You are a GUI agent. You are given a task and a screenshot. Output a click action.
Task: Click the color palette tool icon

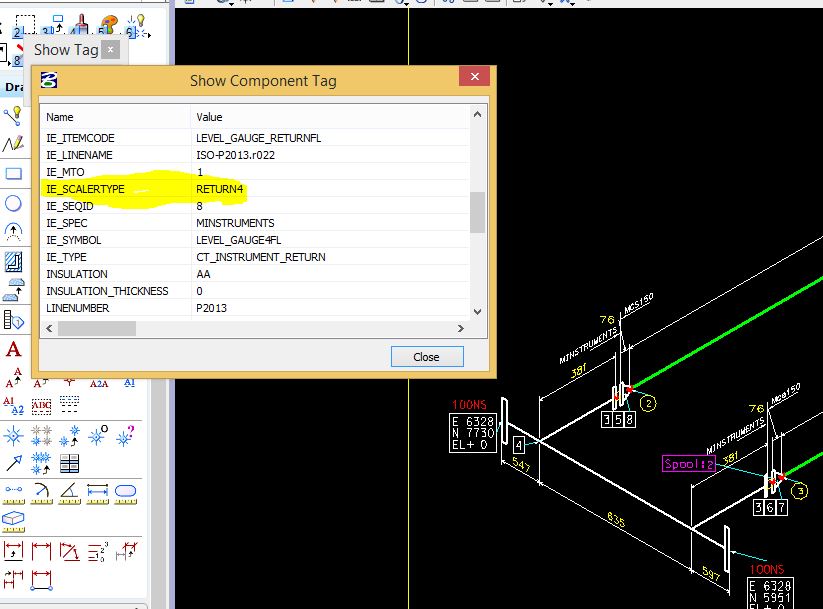click(108, 26)
